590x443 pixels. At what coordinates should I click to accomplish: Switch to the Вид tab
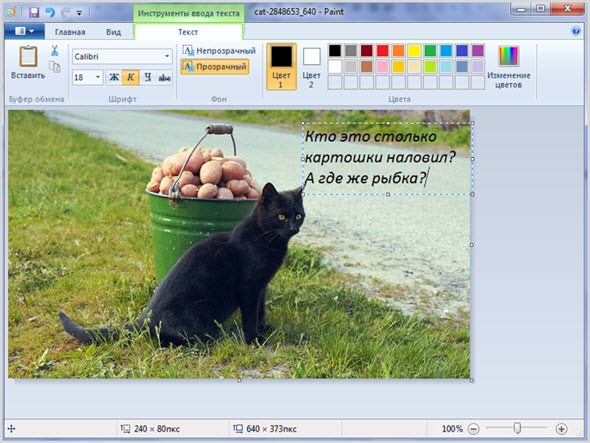tap(113, 32)
